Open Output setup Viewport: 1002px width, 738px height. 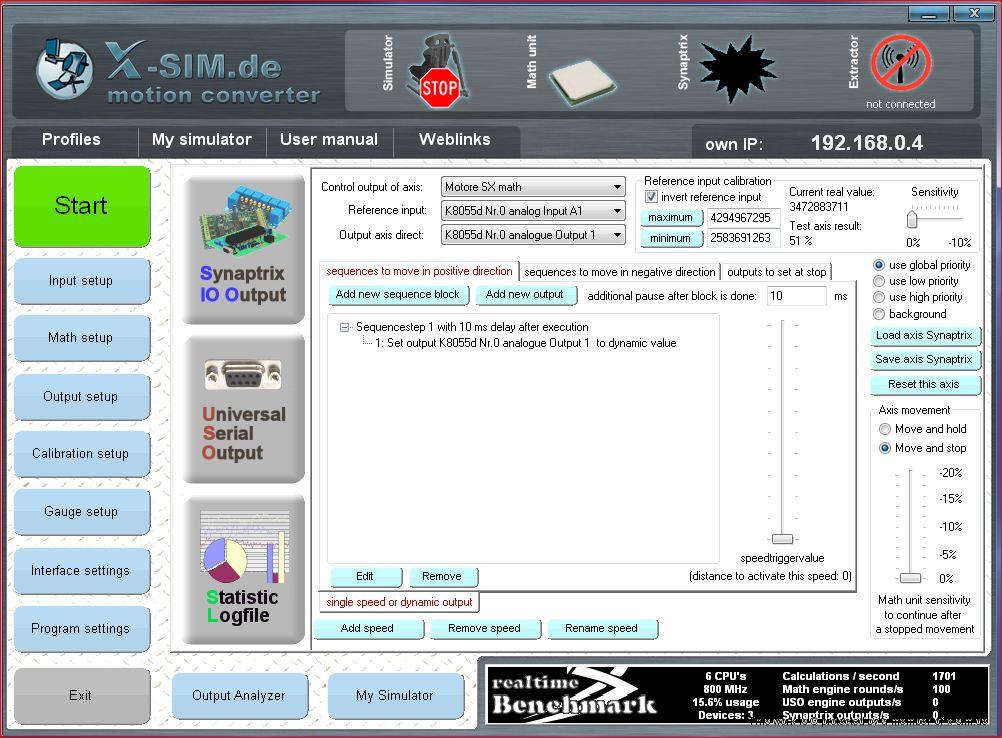coord(81,396)
